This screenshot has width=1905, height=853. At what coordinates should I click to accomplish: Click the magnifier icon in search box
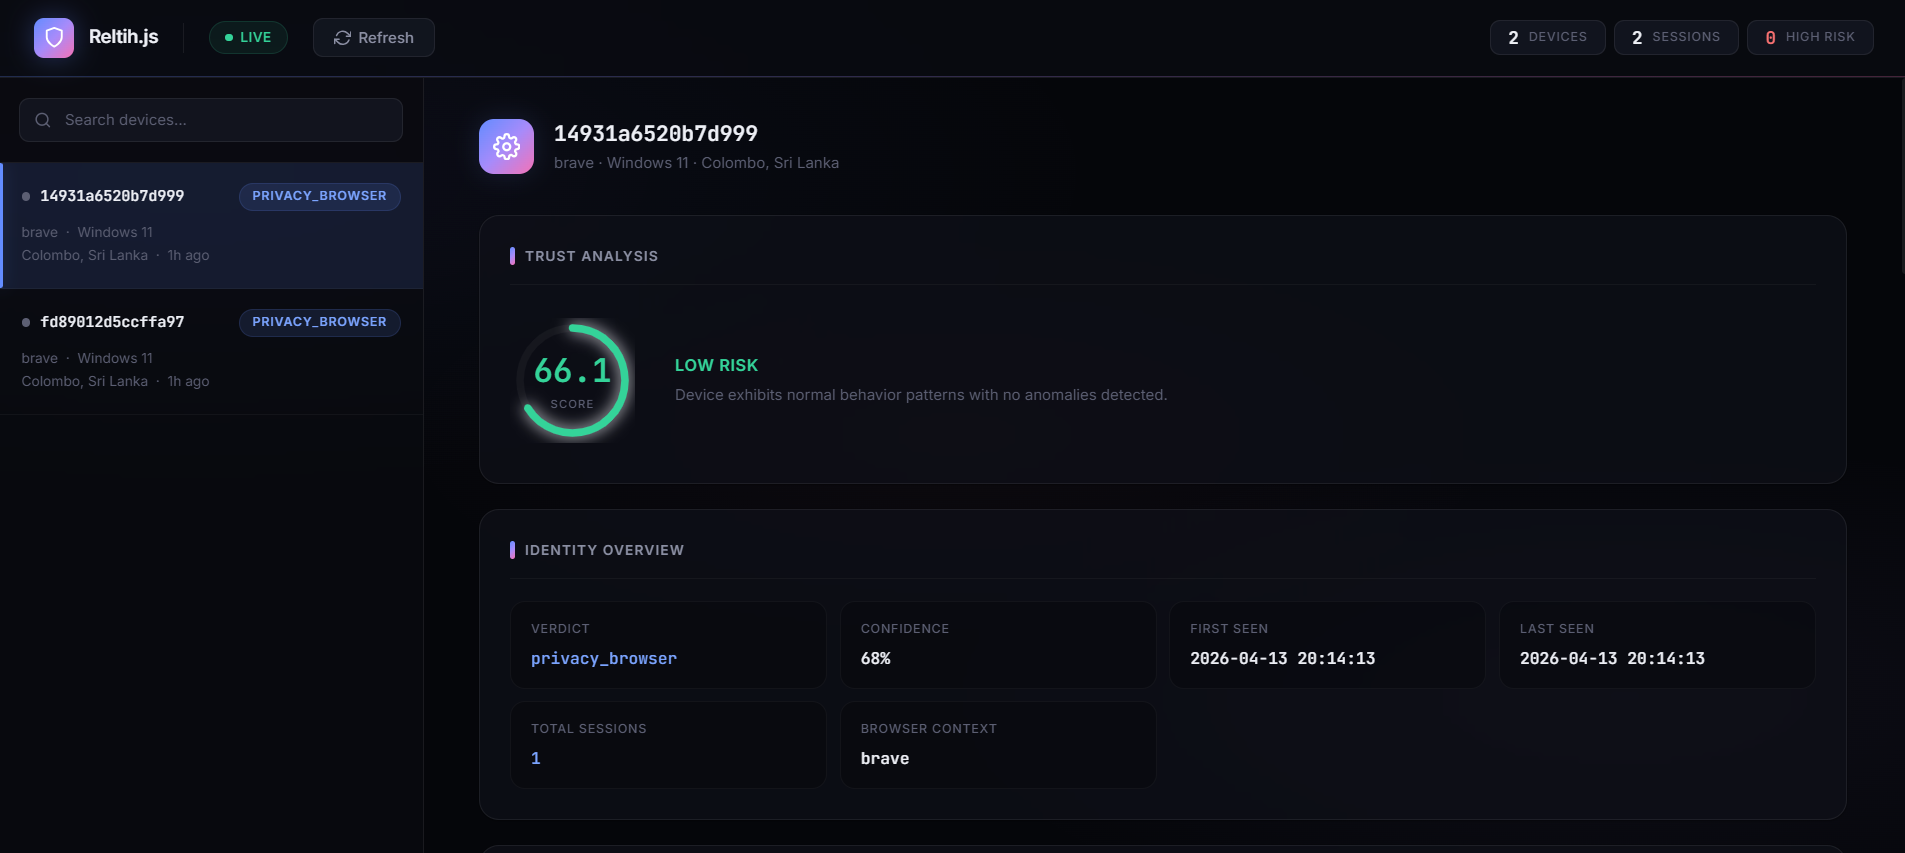pos(43,120)
